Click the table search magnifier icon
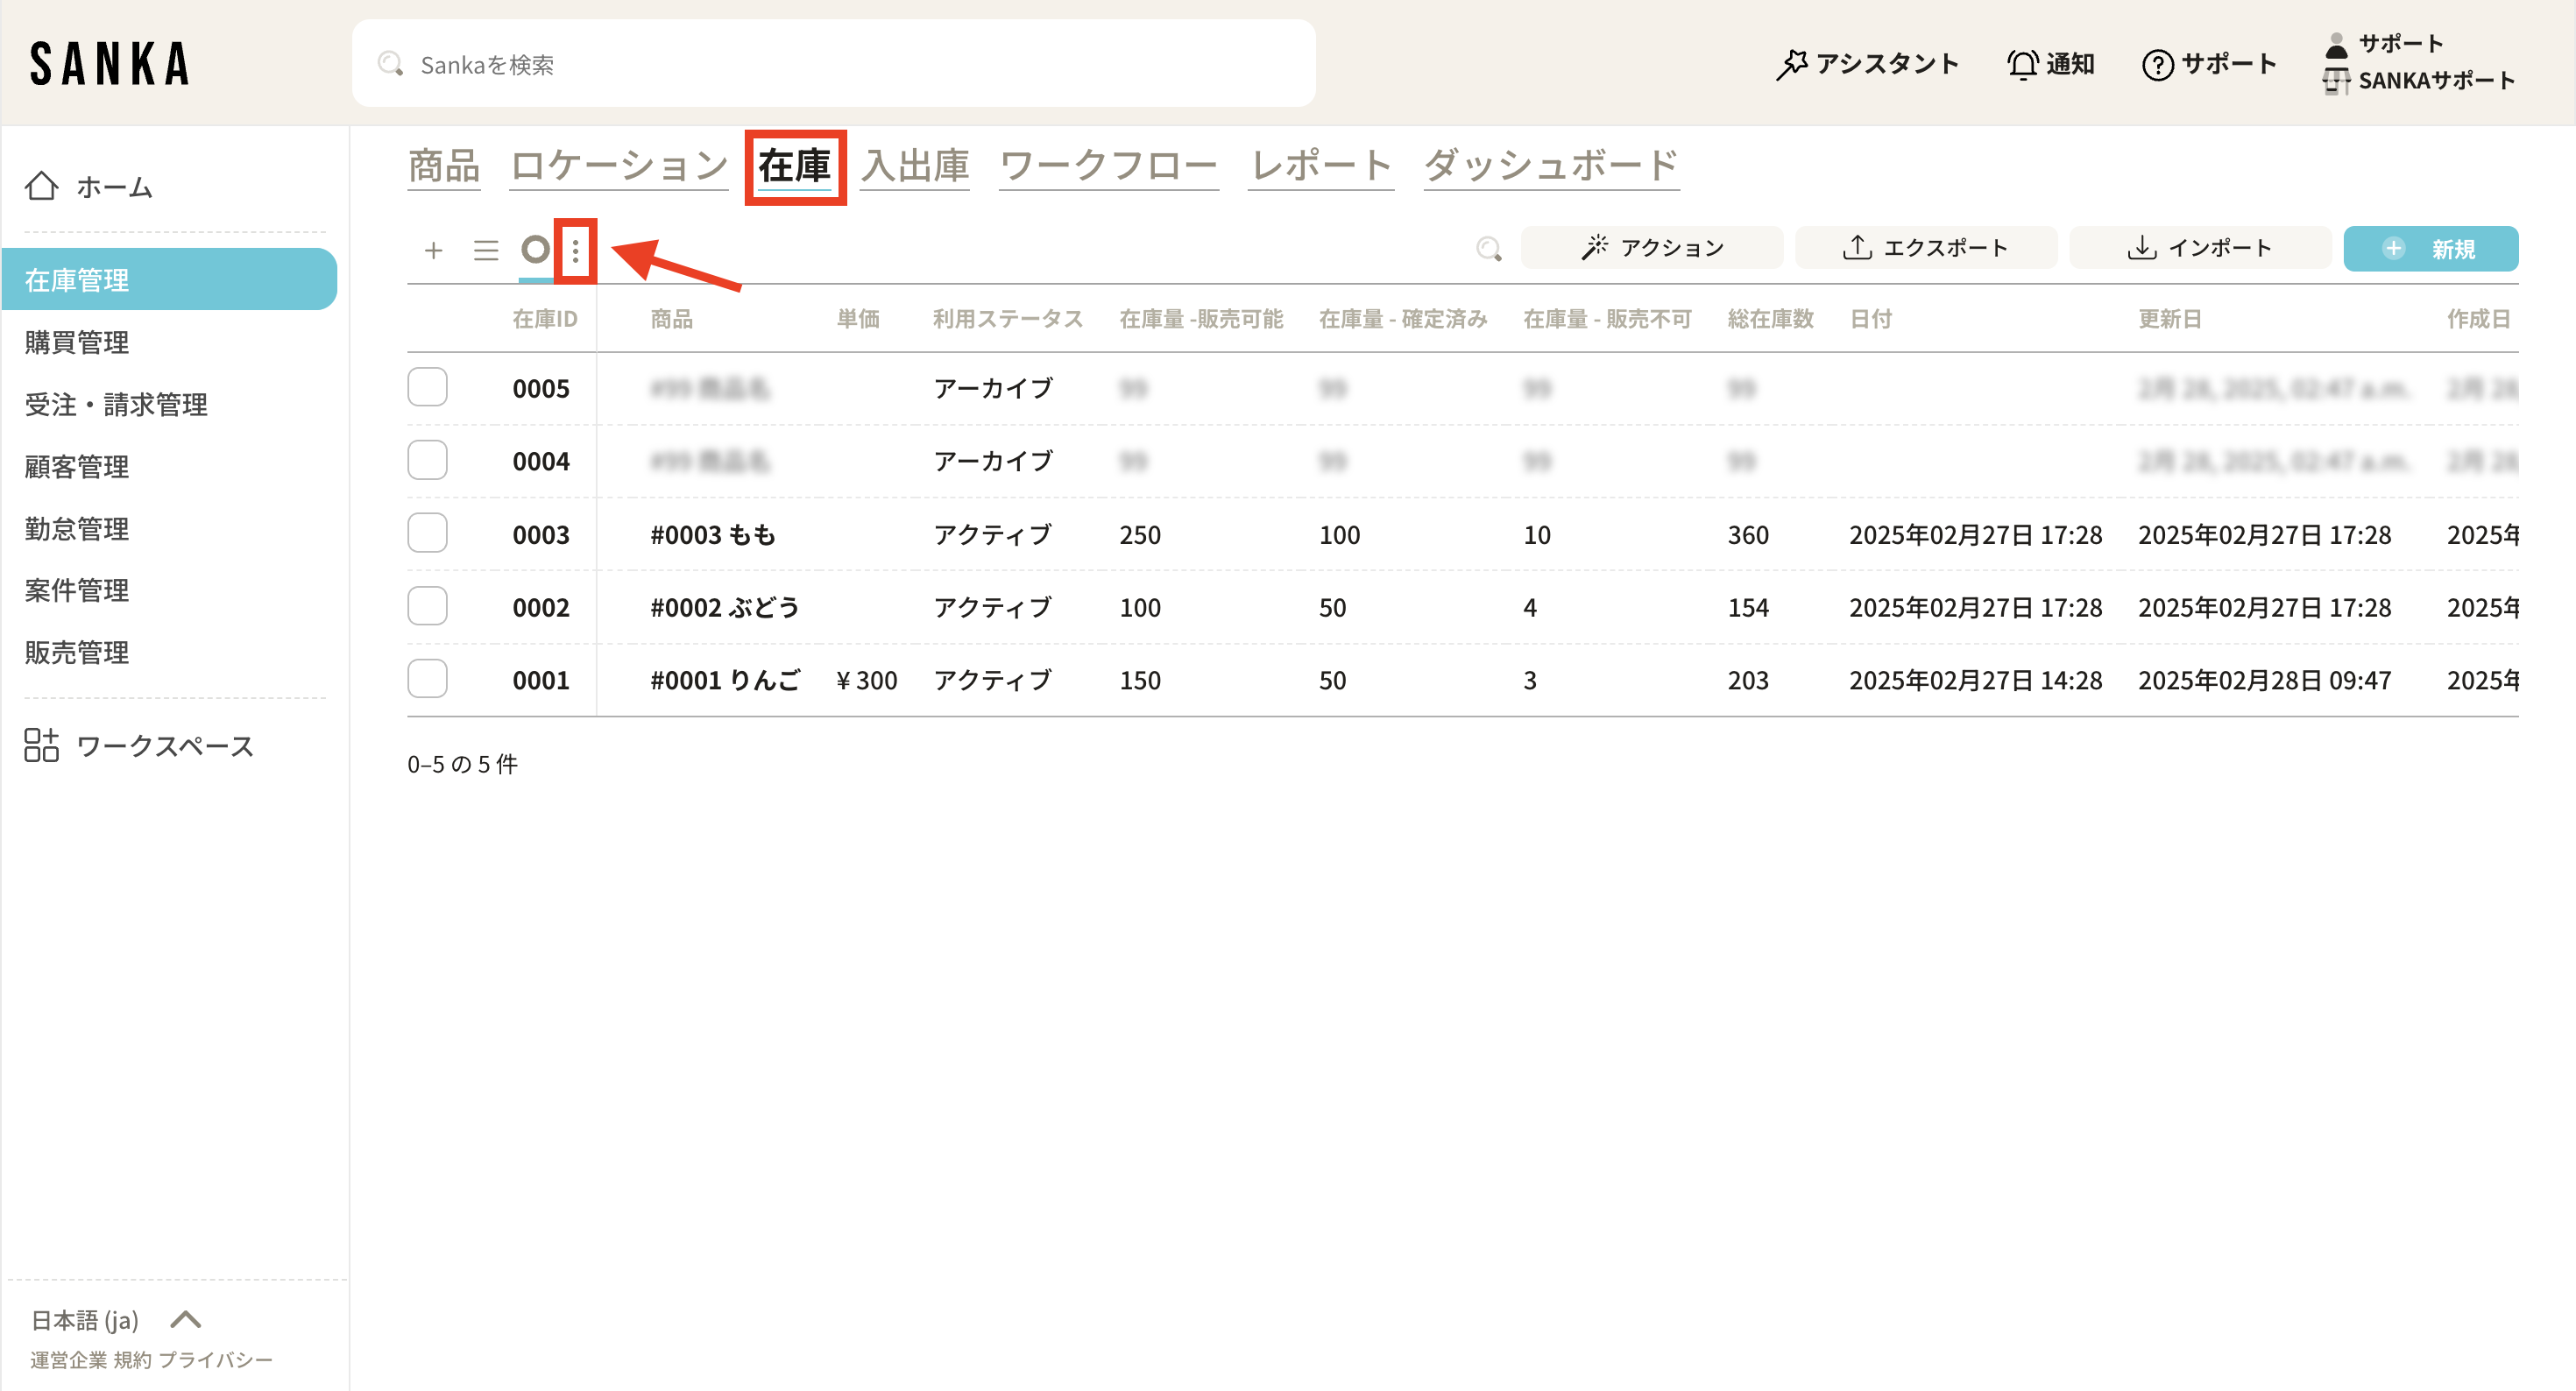Screen dimensions: 2576x1391 click(1488, 249)
